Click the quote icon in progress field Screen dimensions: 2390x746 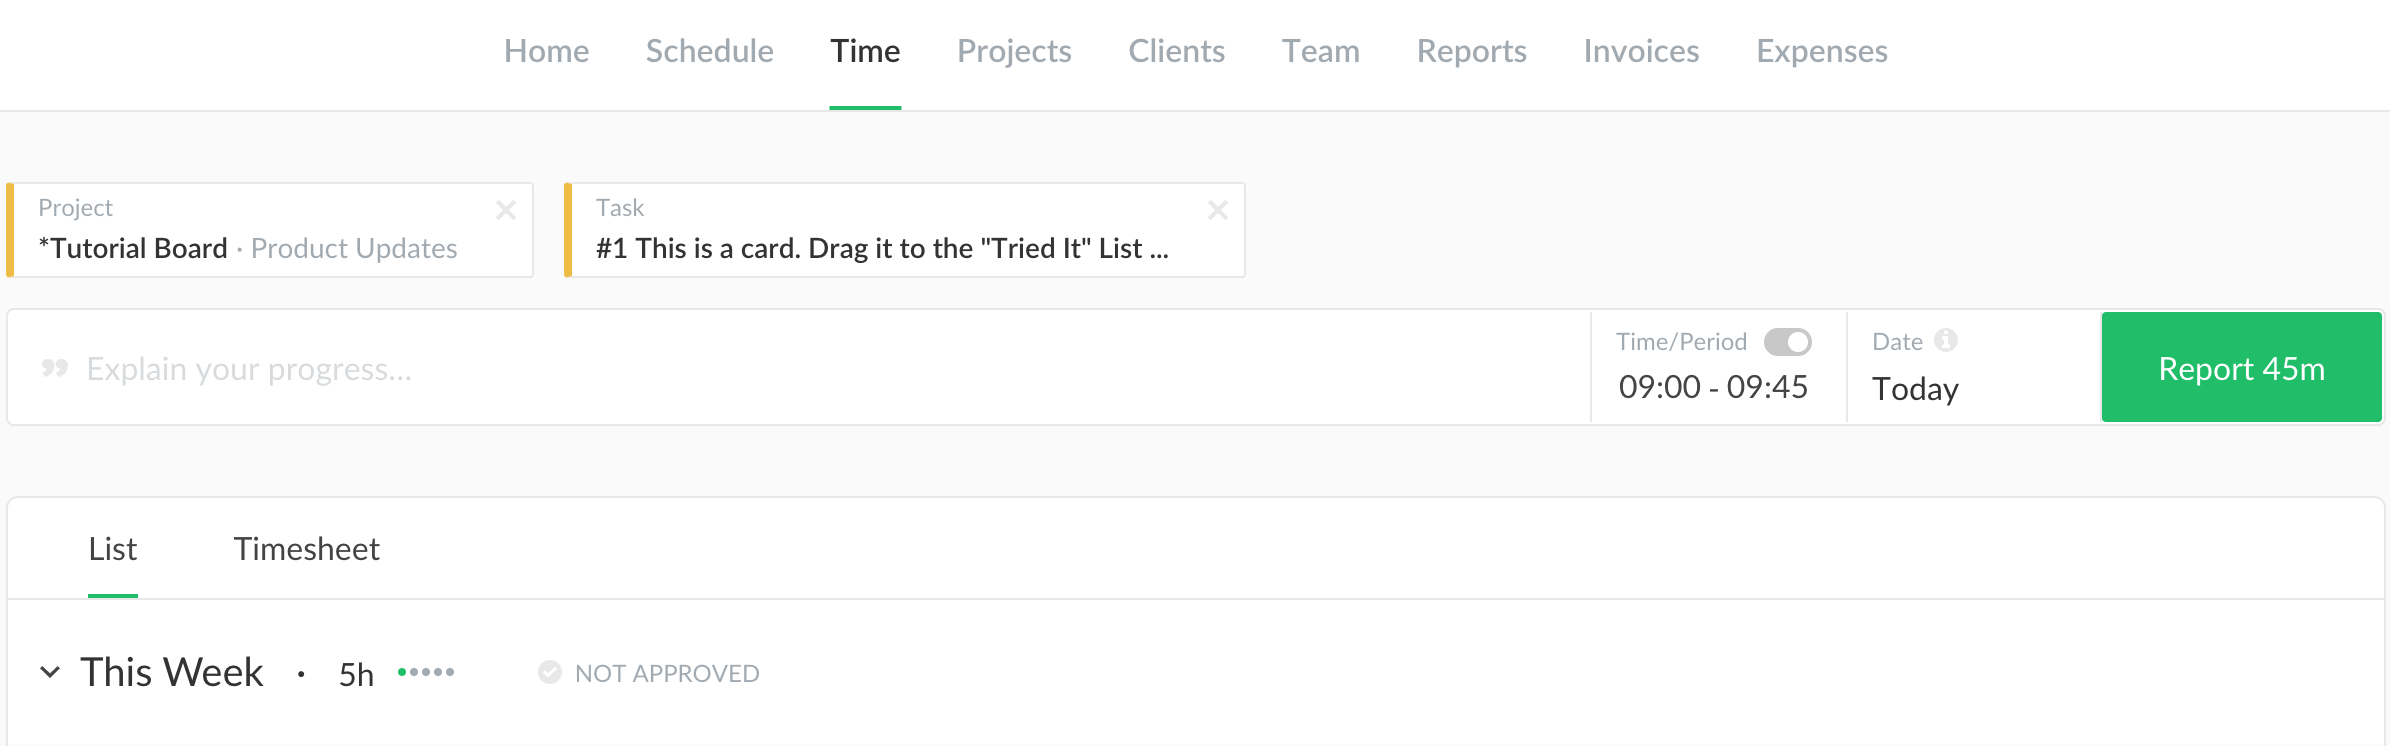coord(55,369)
